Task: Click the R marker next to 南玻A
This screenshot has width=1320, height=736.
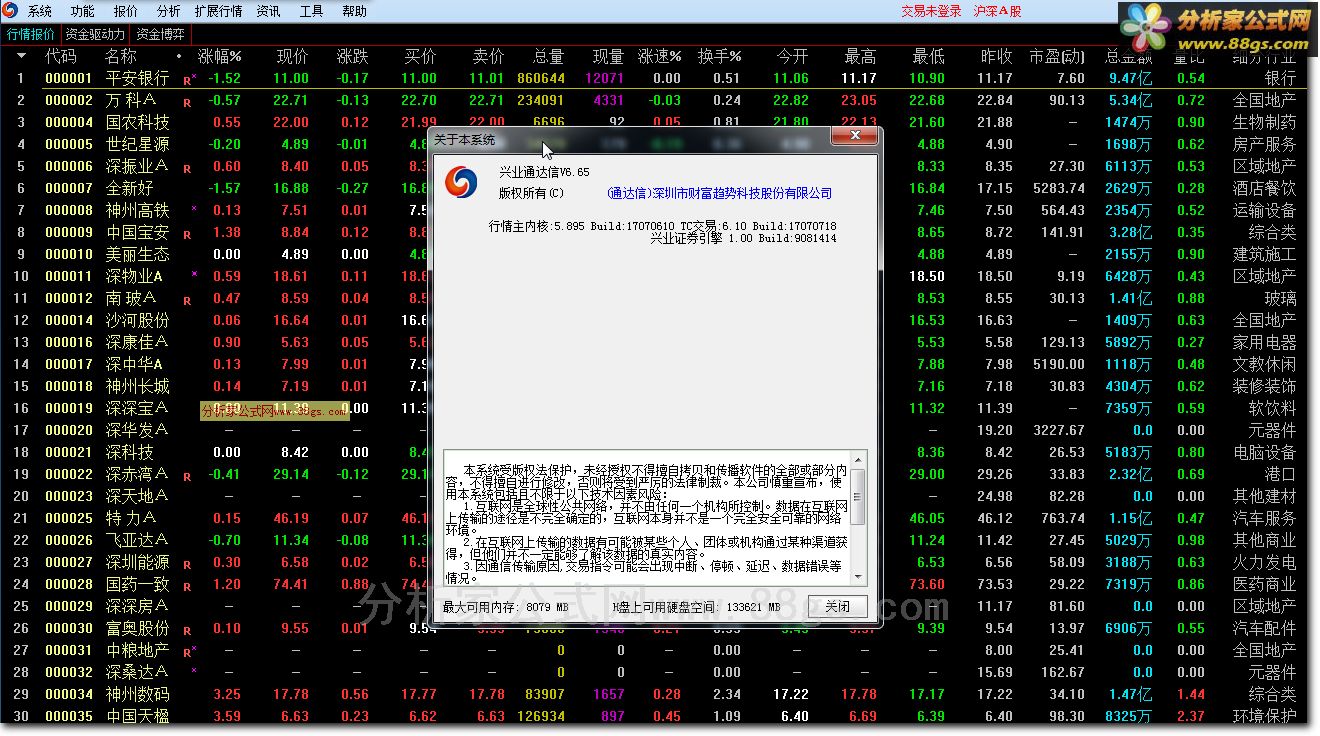Action: tap(187, 301)
